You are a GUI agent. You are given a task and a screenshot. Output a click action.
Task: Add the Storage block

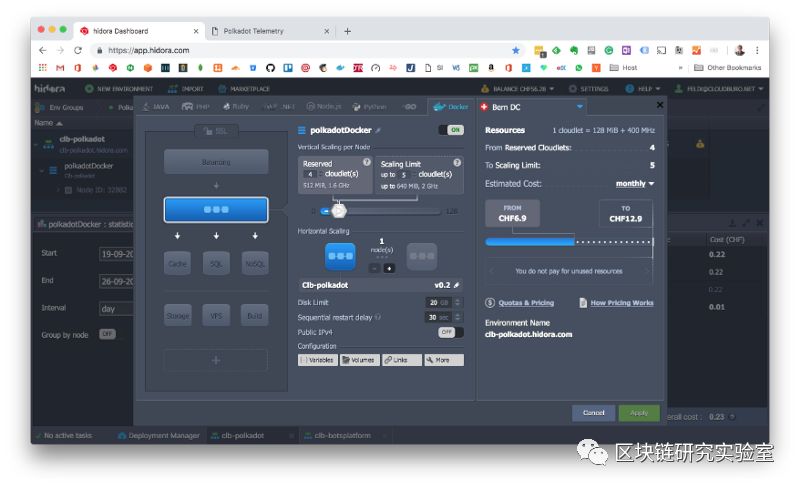tap(178, 315)
